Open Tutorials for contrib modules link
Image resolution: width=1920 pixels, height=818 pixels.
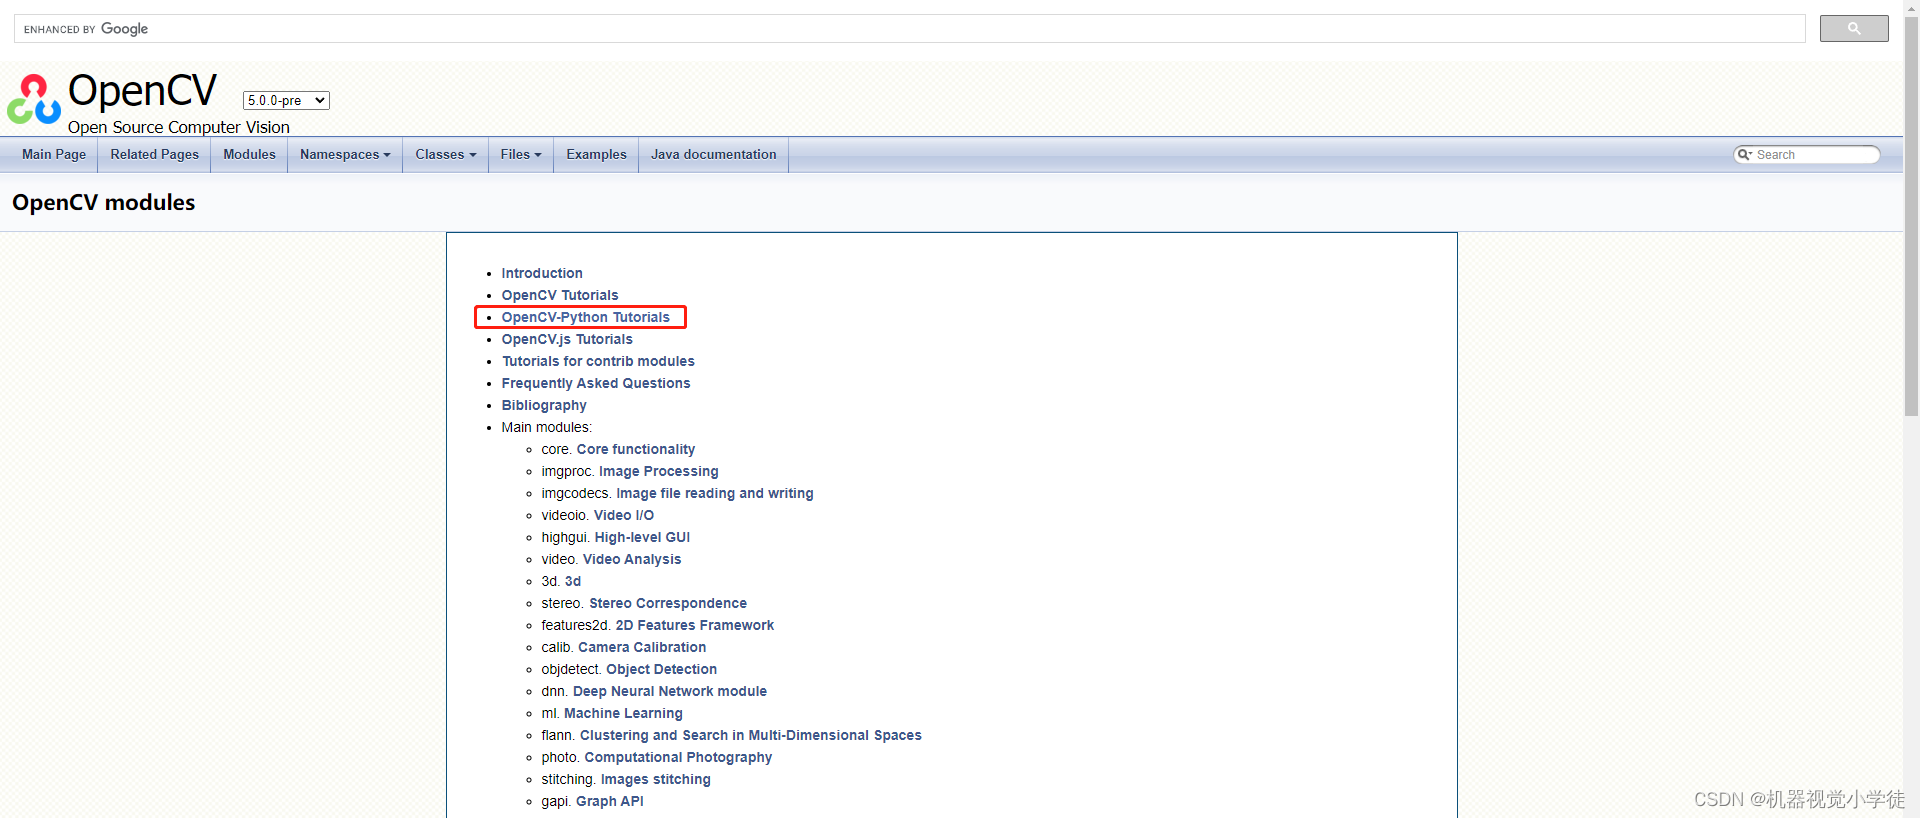pyautogui.click(x=598, y=361)
